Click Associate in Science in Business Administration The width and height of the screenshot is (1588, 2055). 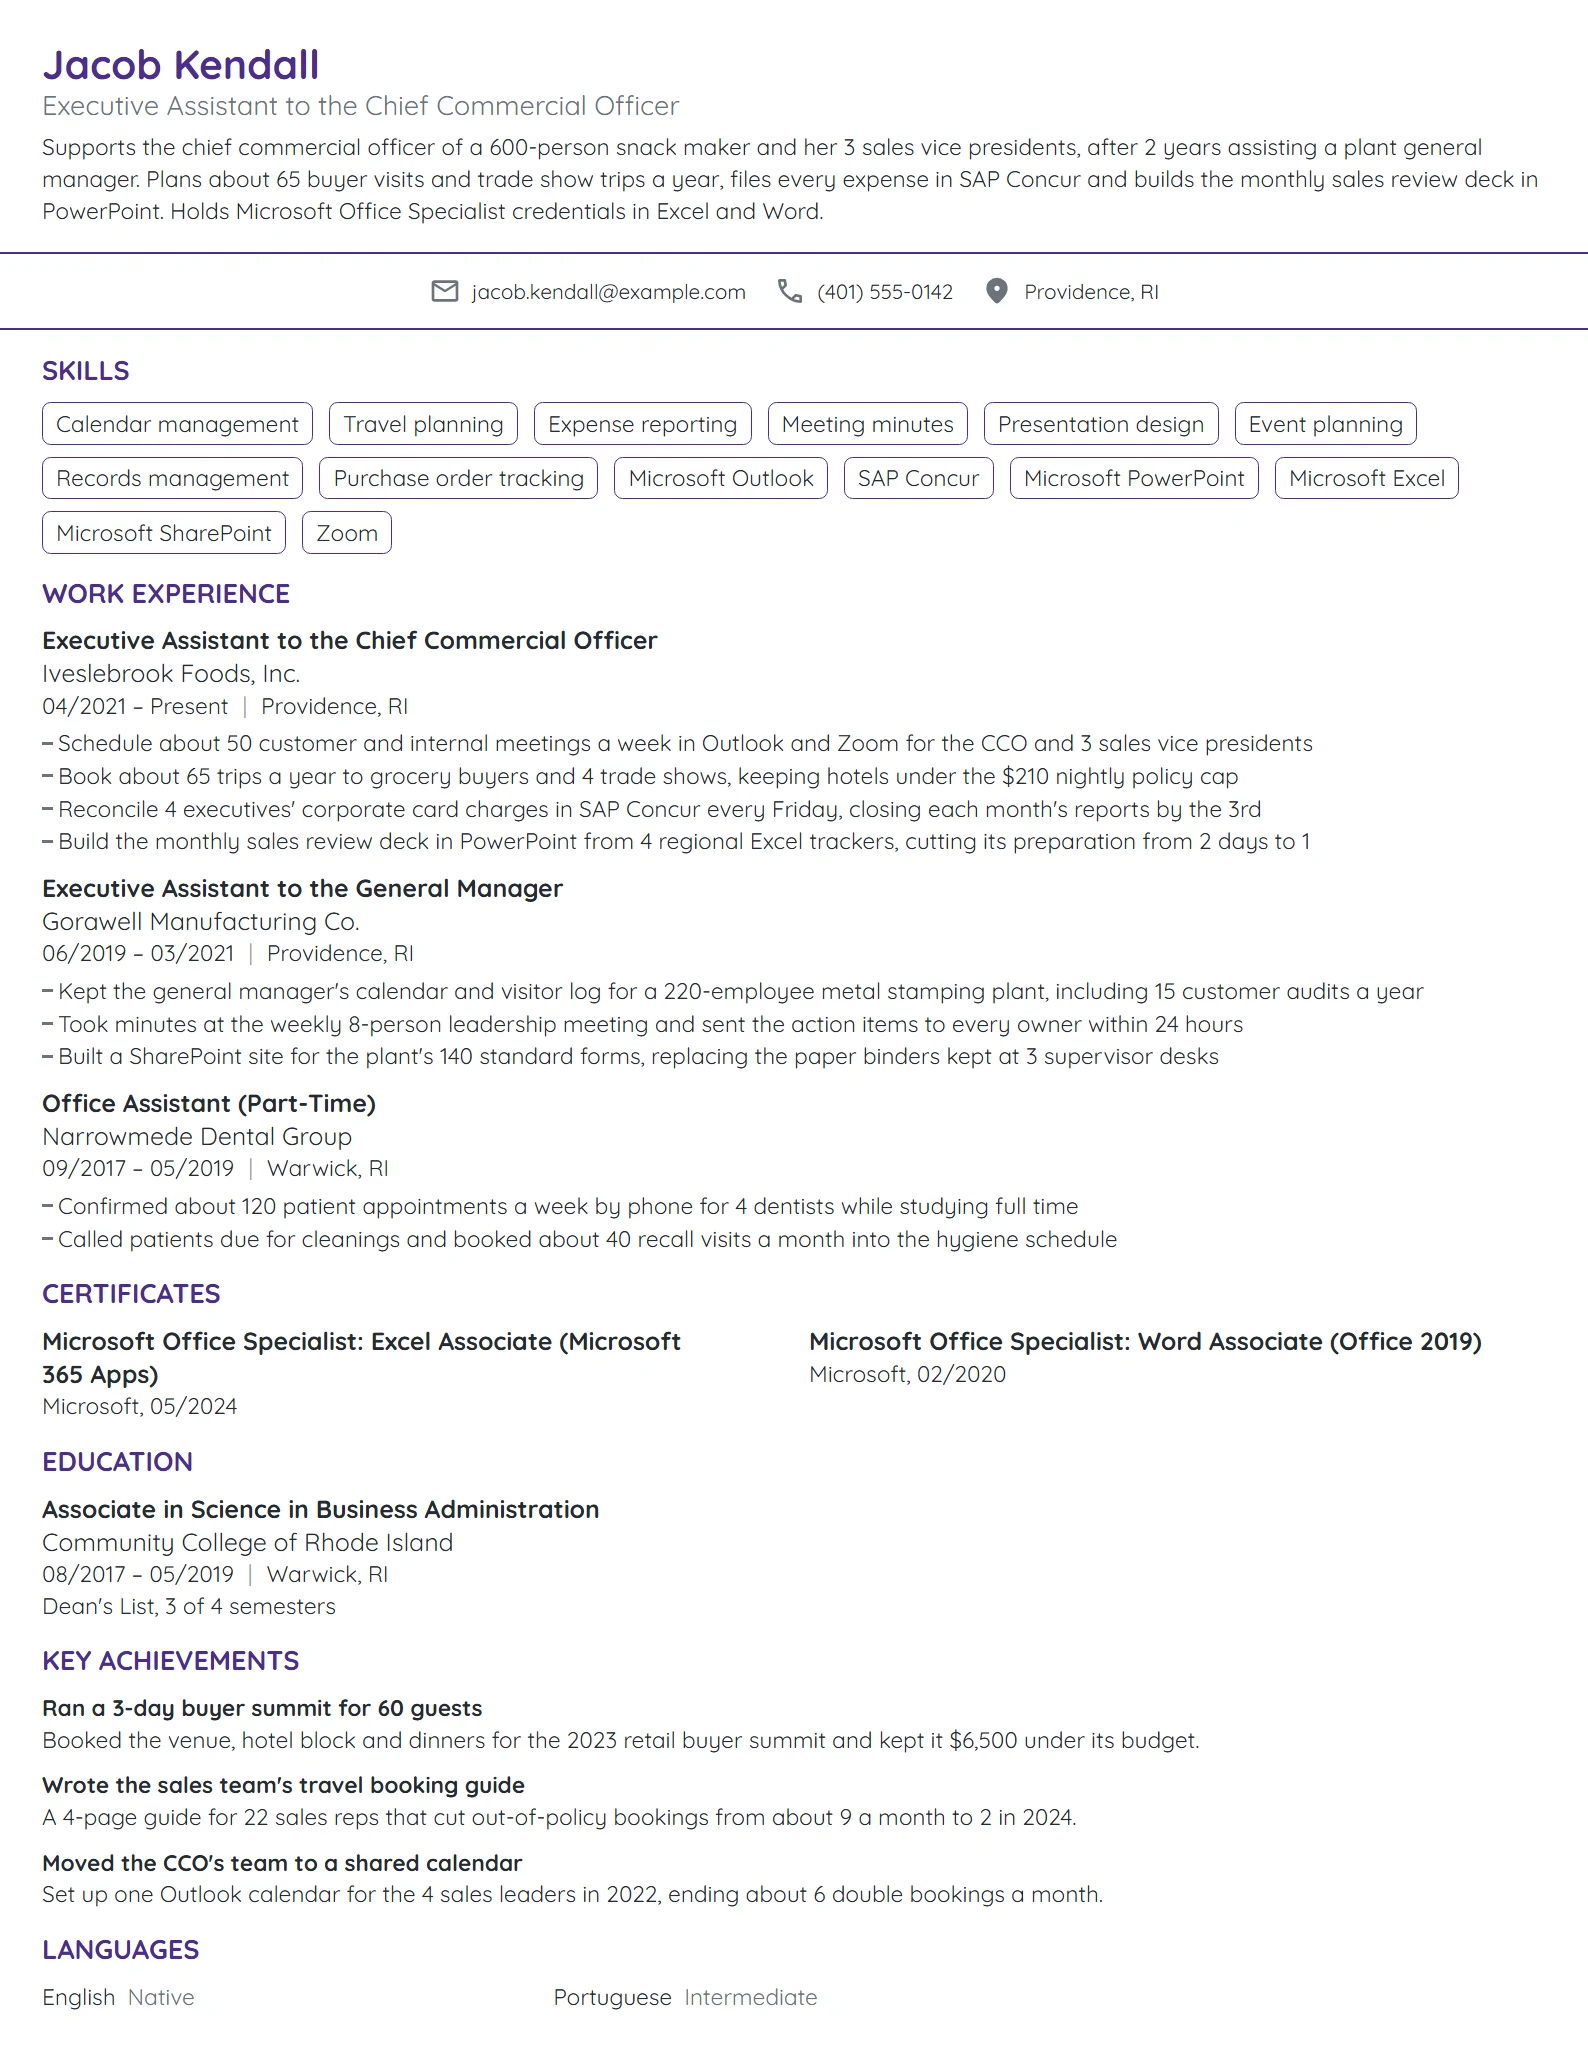320,1510
